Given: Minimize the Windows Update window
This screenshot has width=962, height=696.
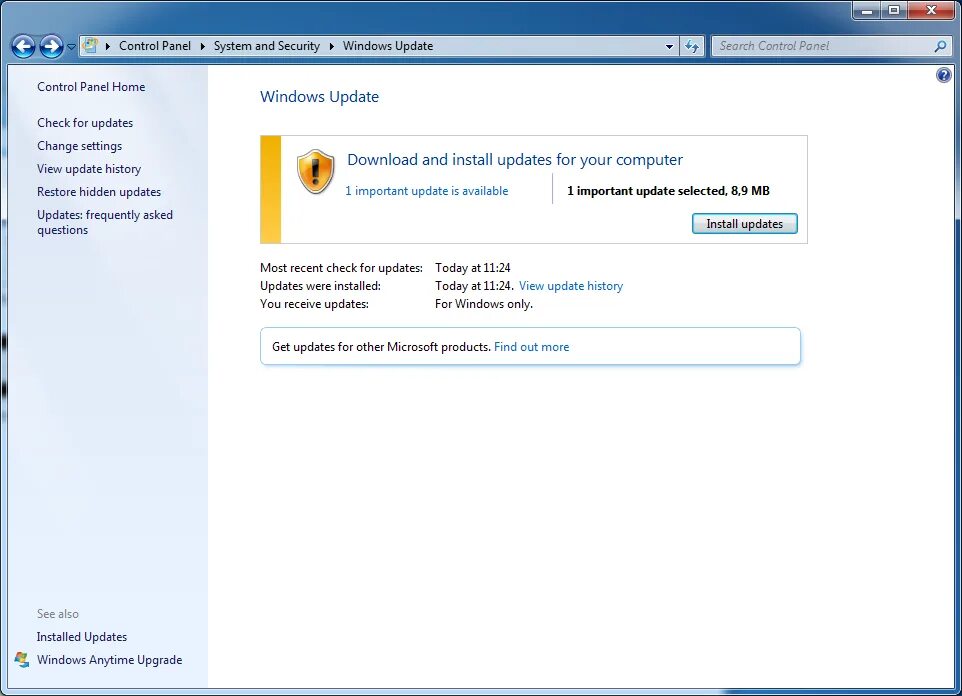Looking at the screenshot, I should (867, 10).
